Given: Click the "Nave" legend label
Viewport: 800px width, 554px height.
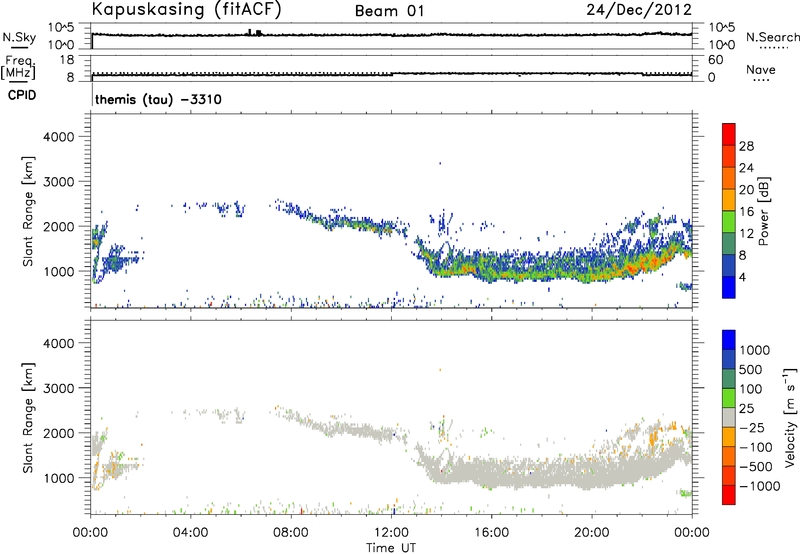Looking at the screenshot, I should 761,70.
